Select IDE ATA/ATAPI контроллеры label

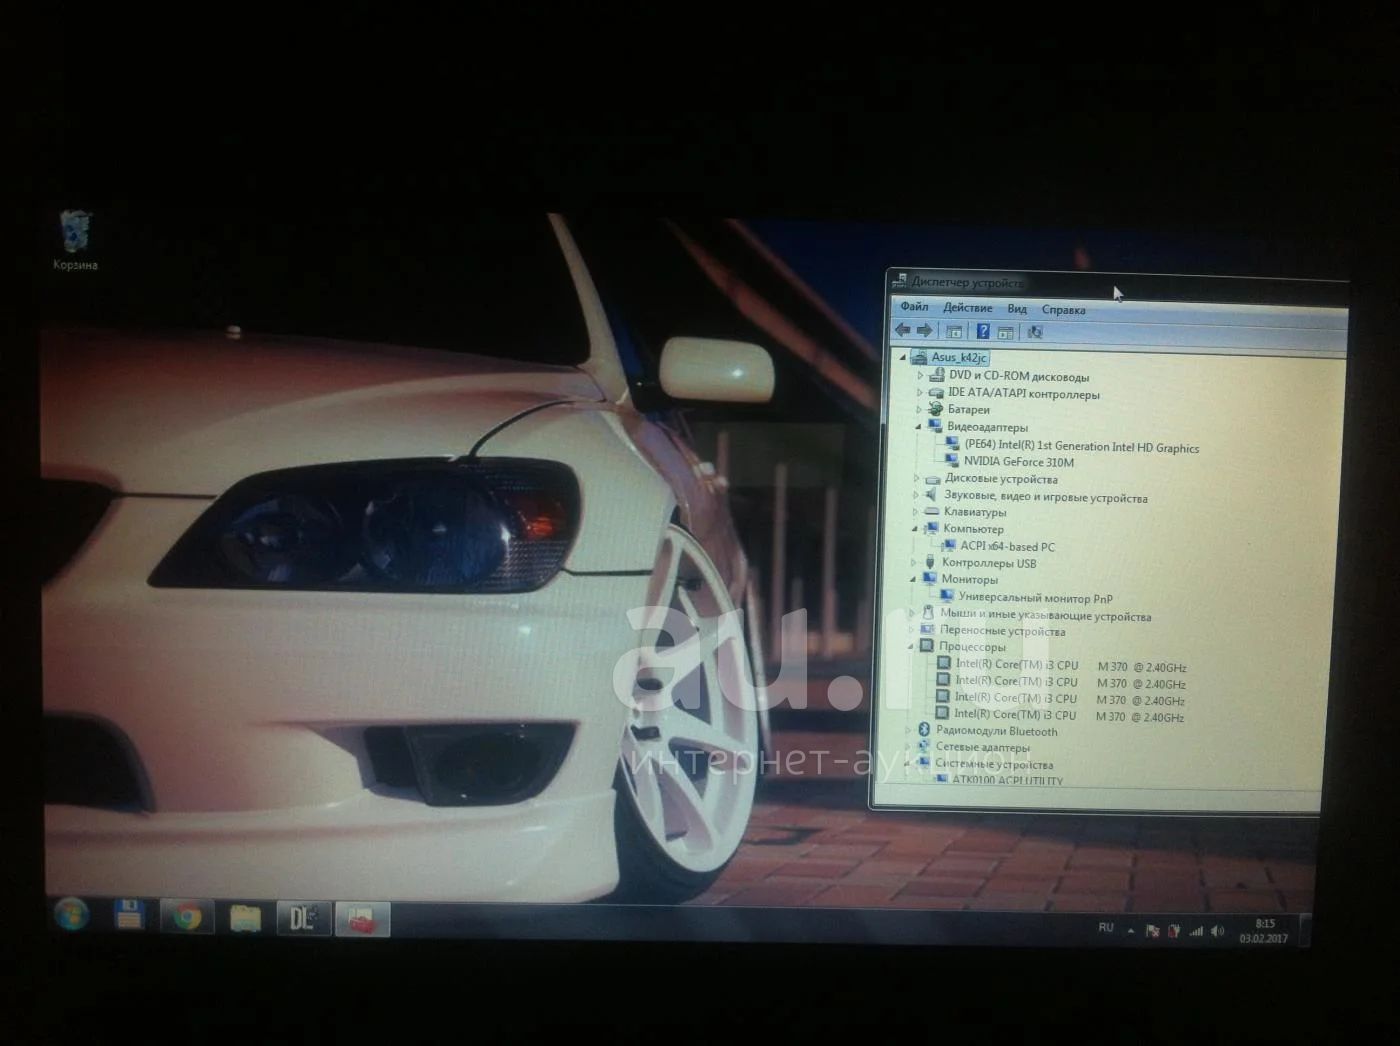click(1024, 394)
